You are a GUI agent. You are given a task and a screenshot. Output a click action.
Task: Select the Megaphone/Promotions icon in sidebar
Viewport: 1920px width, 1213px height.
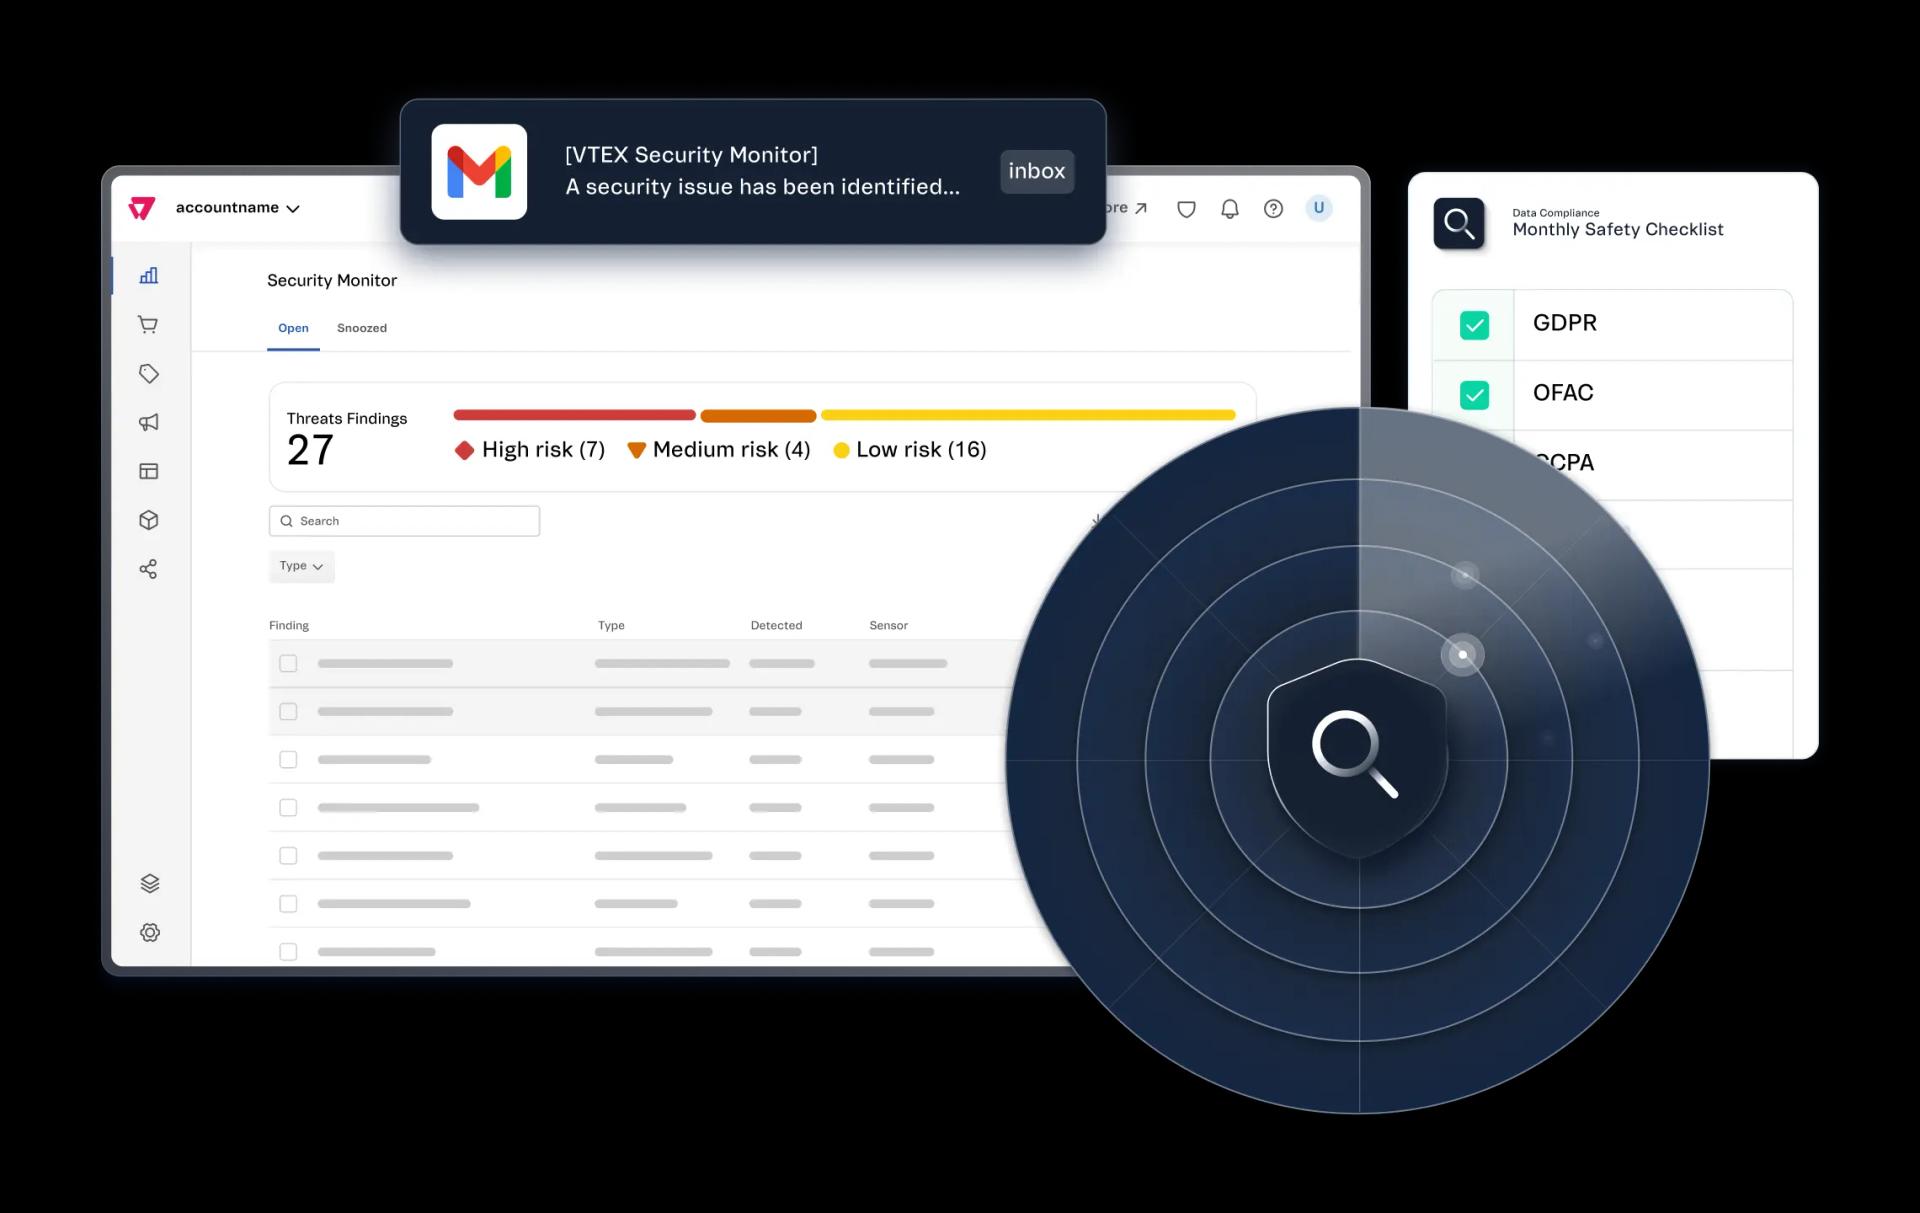150,422
